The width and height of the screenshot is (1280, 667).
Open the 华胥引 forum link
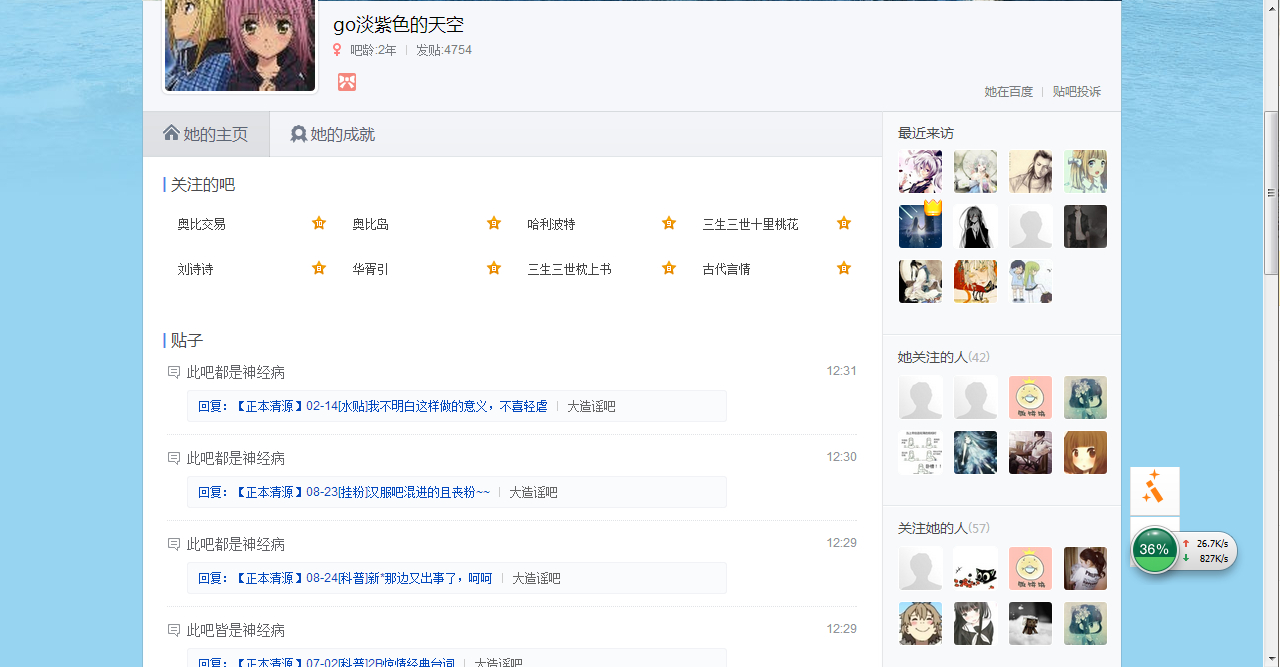pos(370,269)
